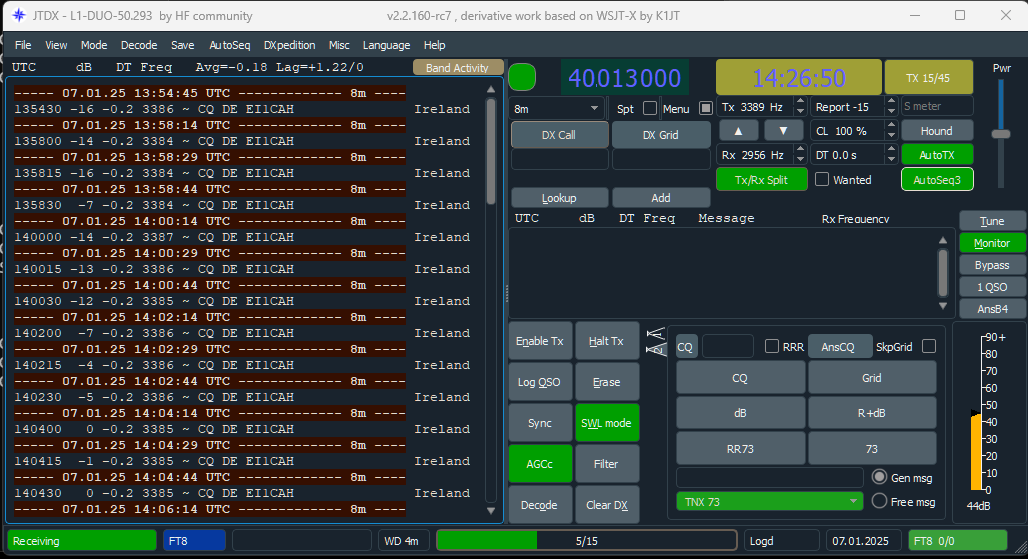The image size is (1028, 559).
Task: Click the Band Activity vertical scrollbar
Action: pos(491,299)
